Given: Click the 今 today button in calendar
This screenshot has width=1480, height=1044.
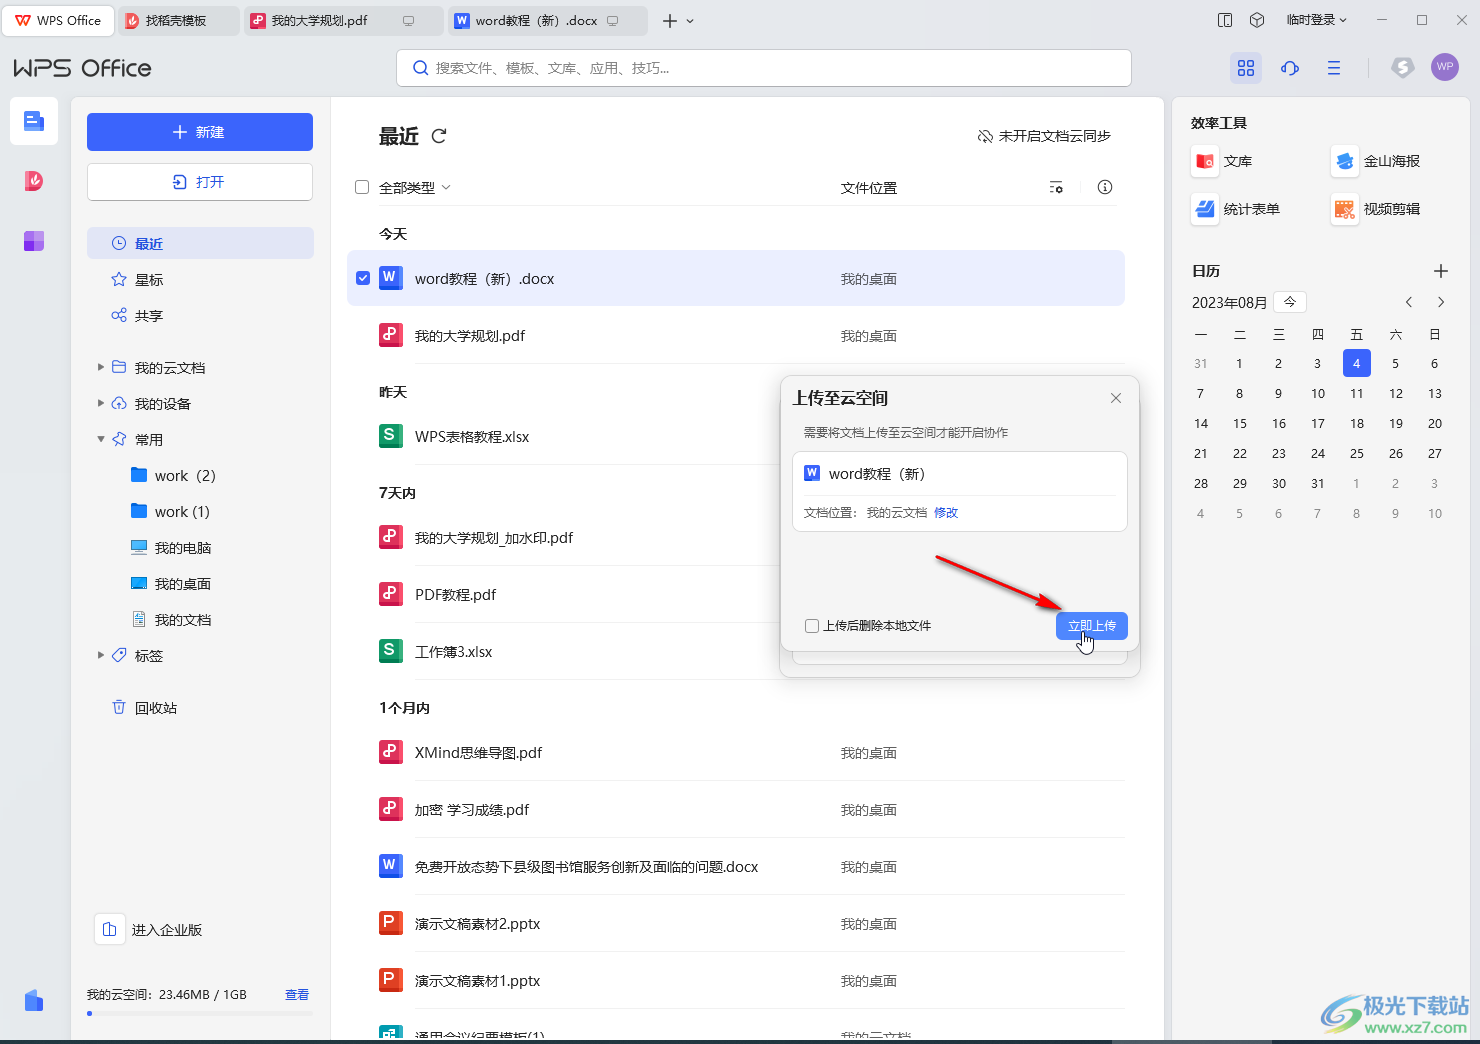Looking at the screenshot, I should (1290, 302).
